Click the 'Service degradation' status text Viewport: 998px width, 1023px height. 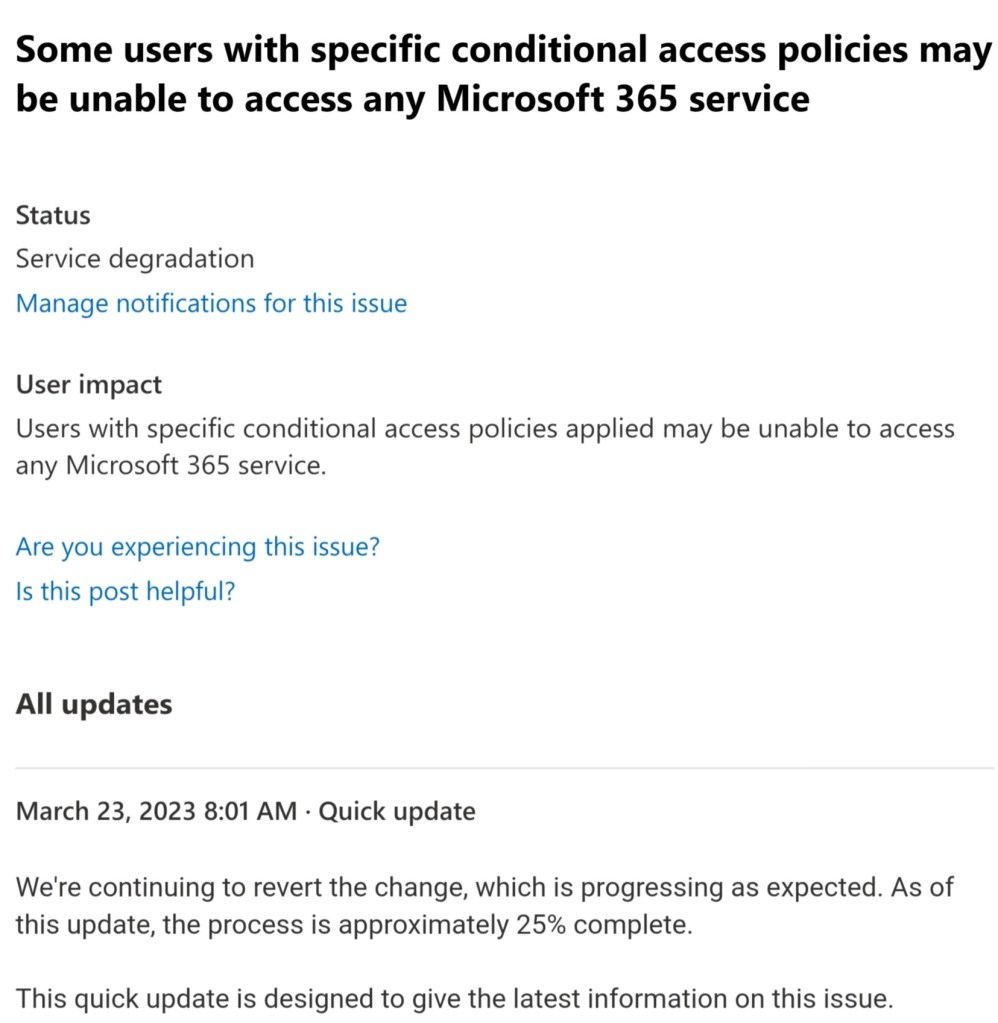135,259
